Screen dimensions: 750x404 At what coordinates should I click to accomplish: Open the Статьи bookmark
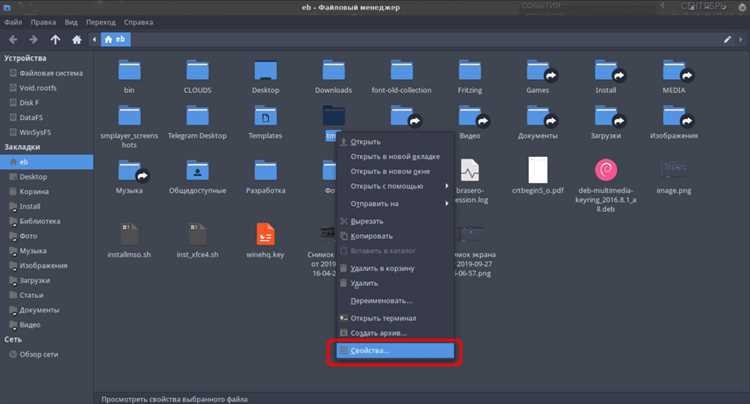47,295
